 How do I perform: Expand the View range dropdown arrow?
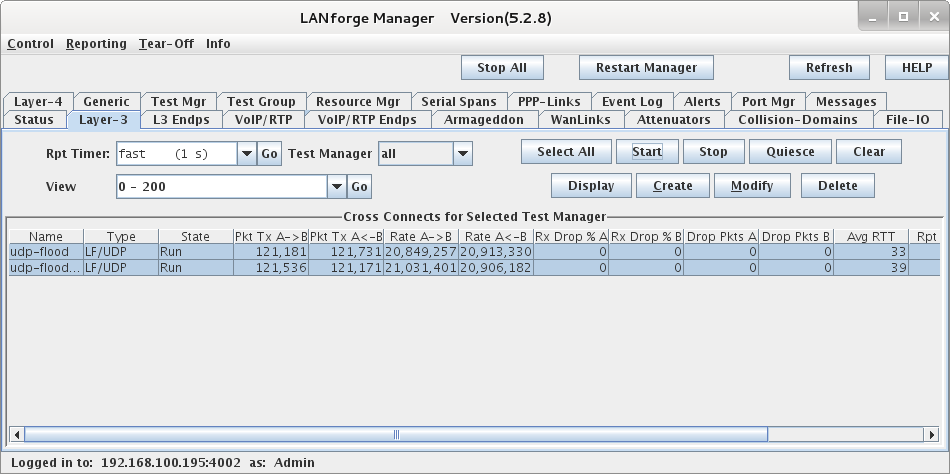tap(337, 187)
